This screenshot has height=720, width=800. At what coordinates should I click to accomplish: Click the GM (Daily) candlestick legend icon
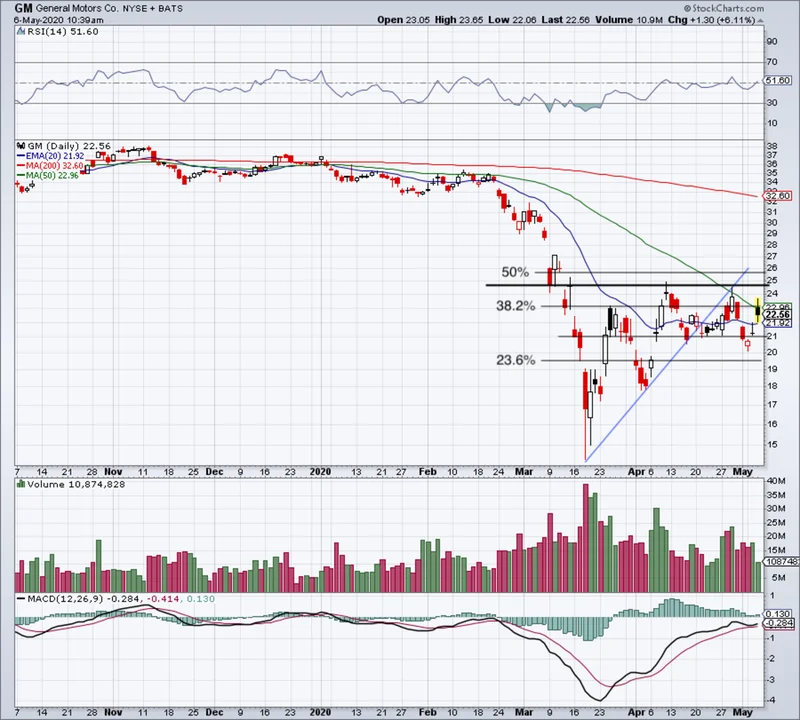(x=19, y=145)
